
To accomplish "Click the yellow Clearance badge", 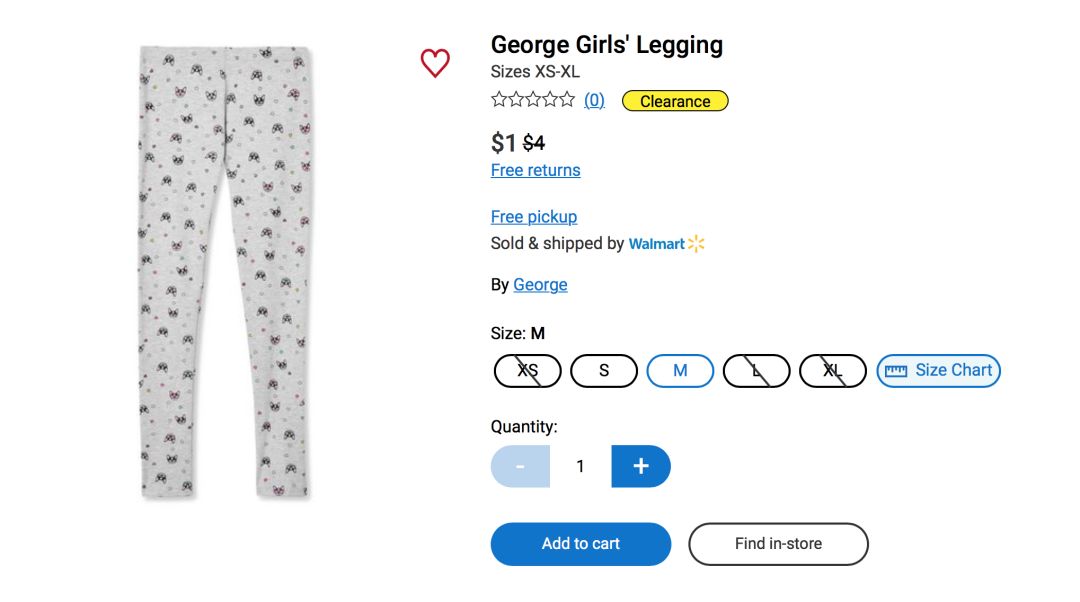I will pyautogui.click(x=675, y=101).
